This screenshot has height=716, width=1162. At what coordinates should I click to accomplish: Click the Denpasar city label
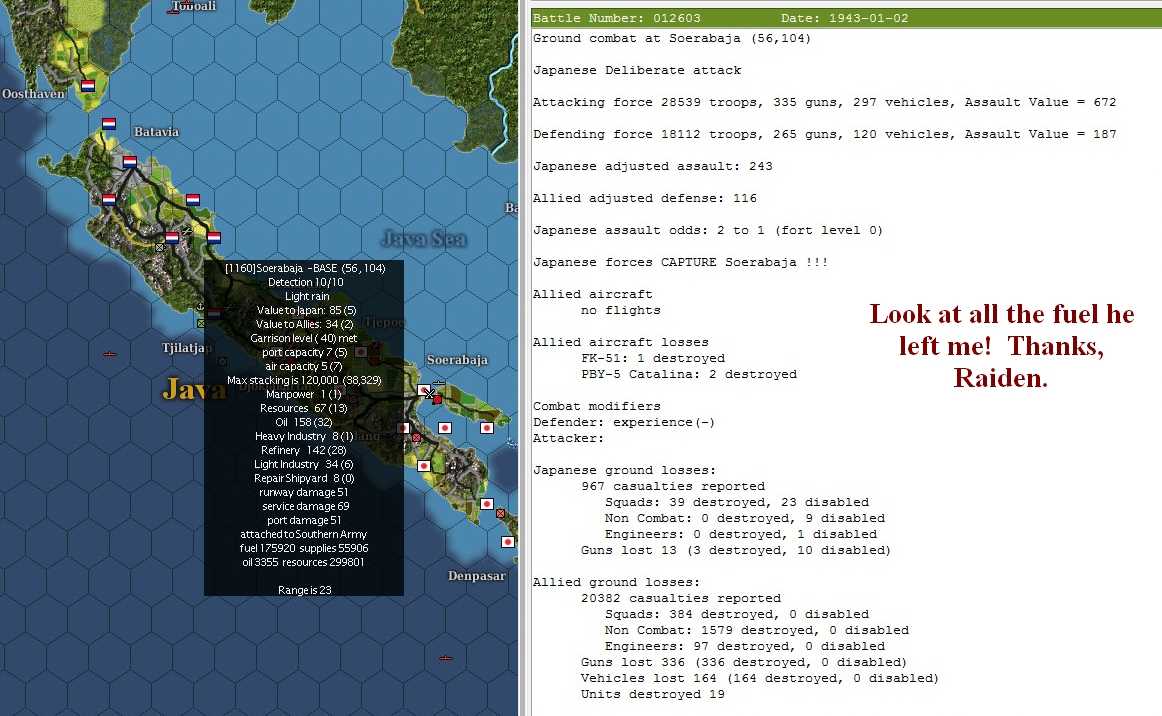(477, 576)
